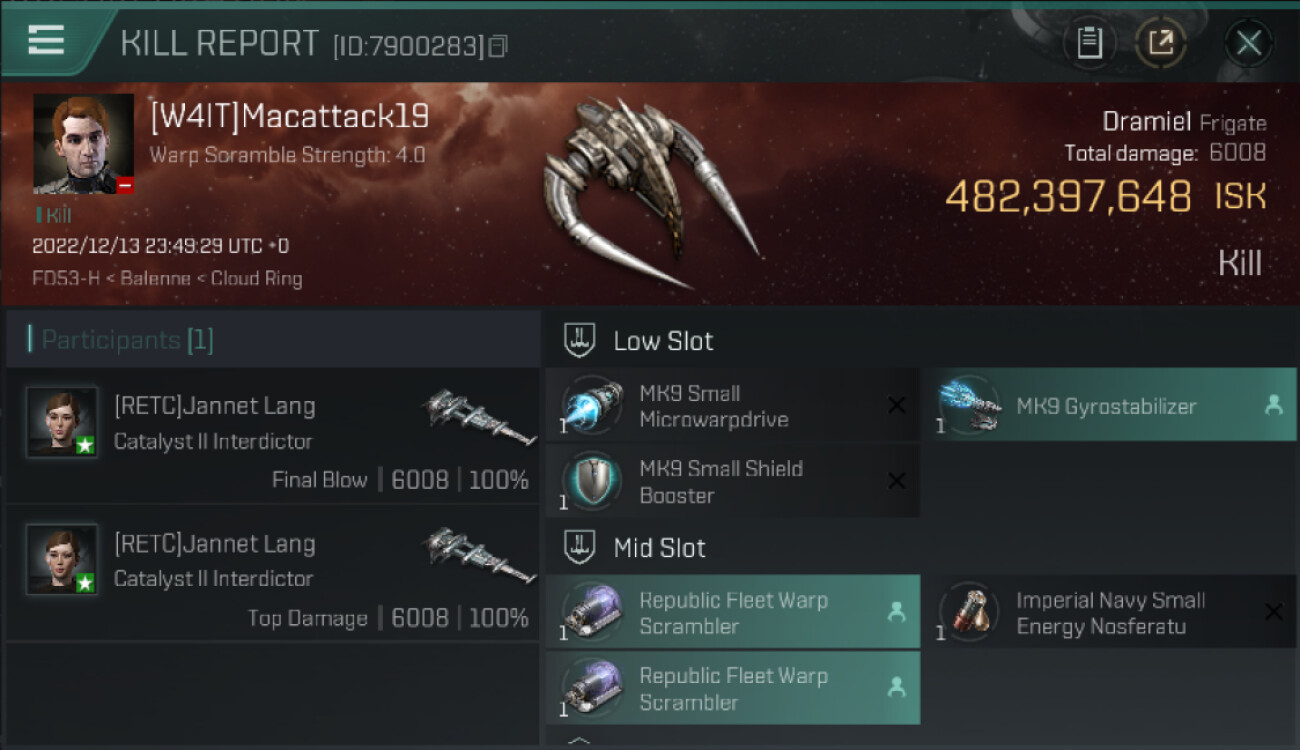Click the Dramiel ship image
Viewport: 1300px width, 750px height.
point(650,192)
